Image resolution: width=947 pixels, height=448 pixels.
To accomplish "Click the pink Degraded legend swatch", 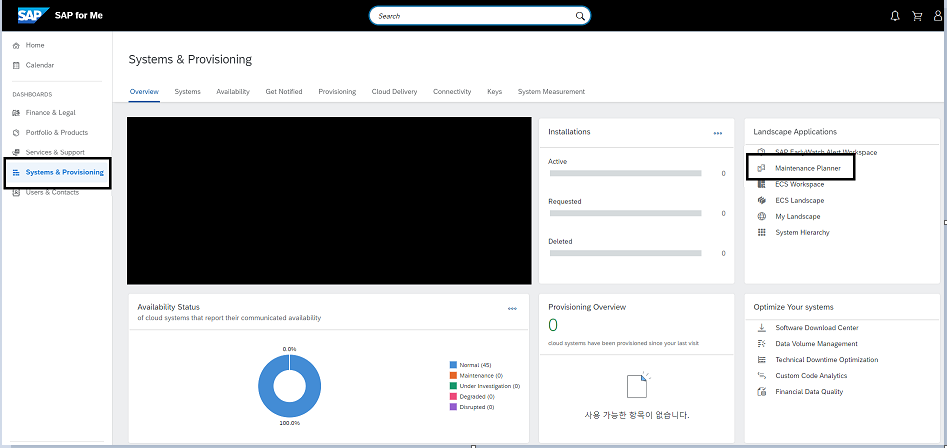I will [x=453, y=397].
